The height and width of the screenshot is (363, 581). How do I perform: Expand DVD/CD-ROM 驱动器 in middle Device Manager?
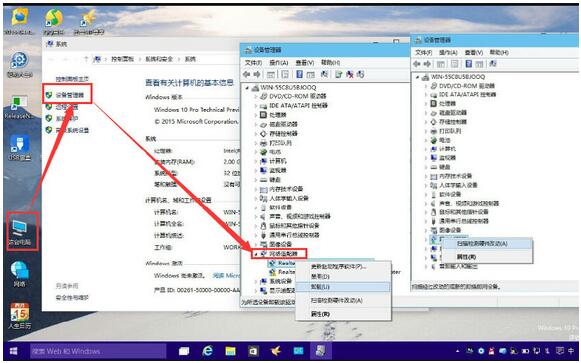(256, 96)
